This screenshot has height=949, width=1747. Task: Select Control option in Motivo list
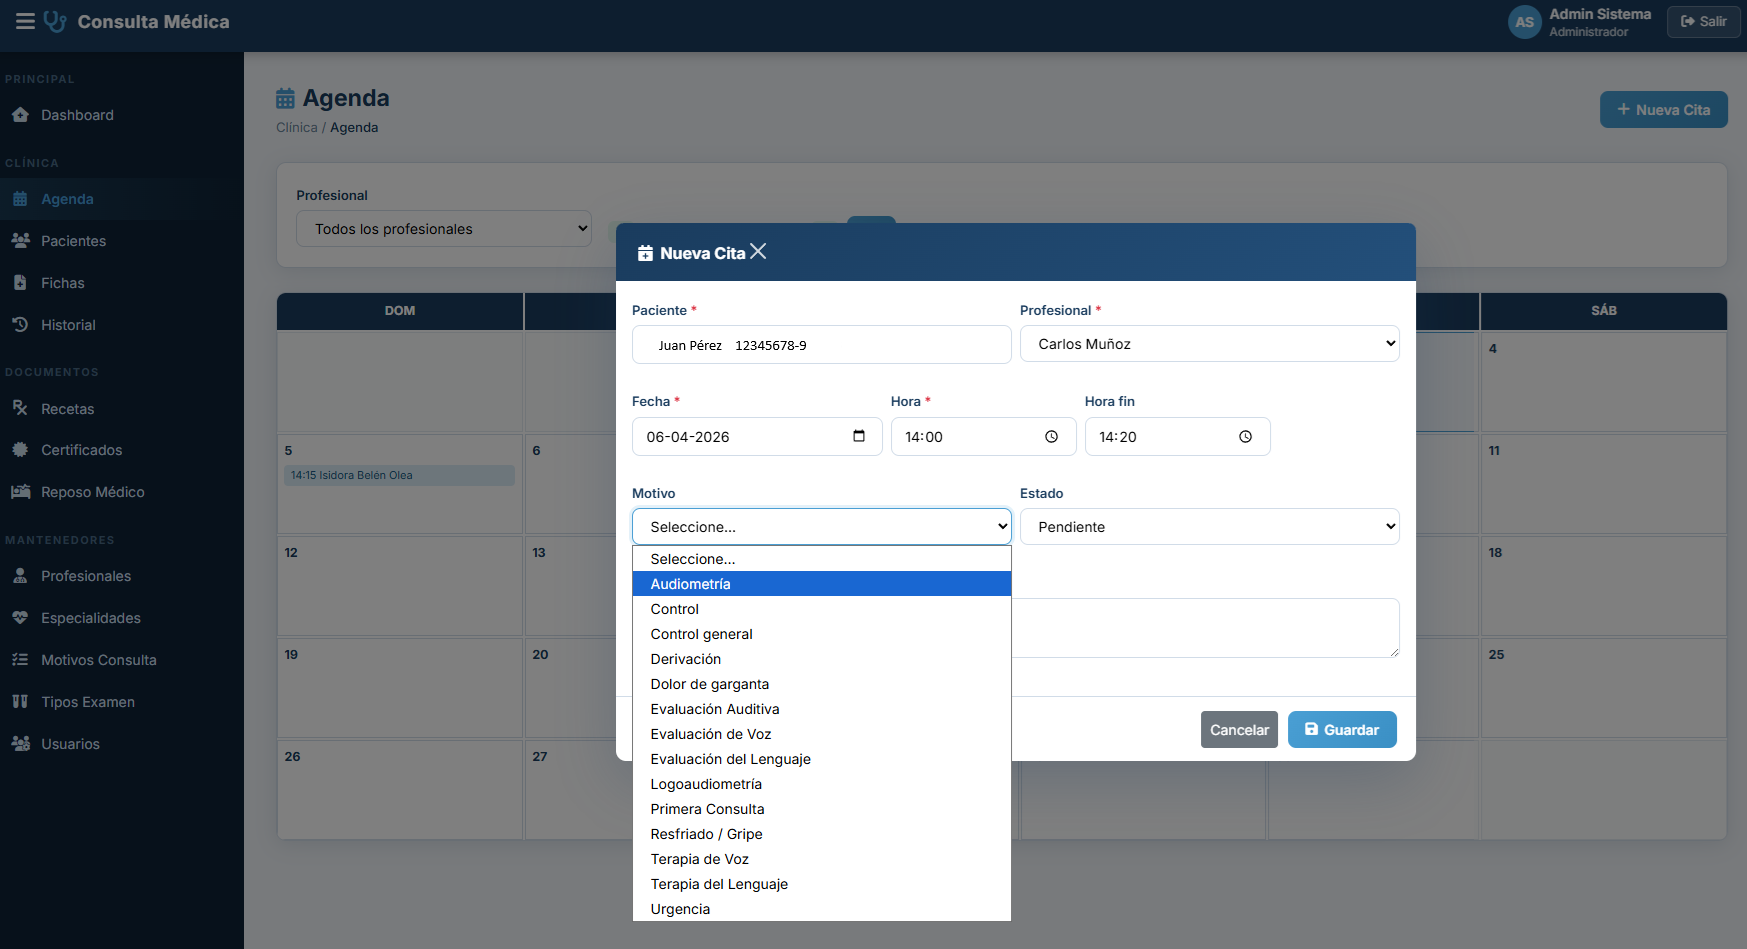coord(822,609)
